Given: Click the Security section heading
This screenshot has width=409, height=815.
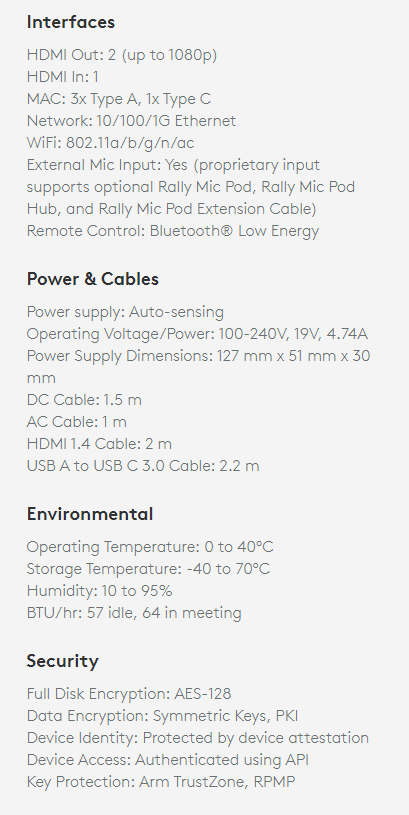Looking at the screenshot, I should 62,661.
